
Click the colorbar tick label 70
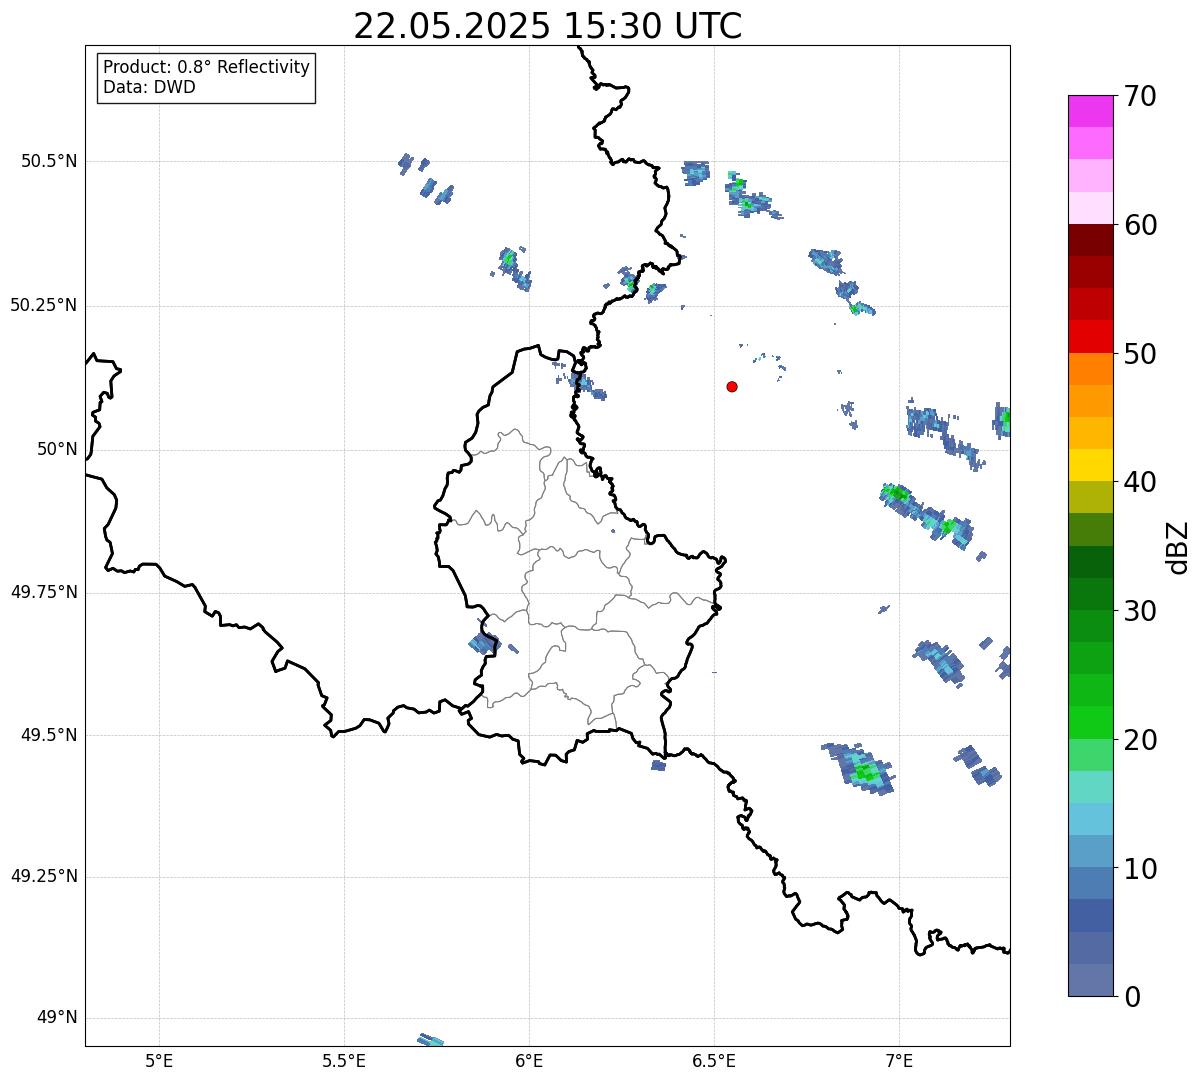(1140, 96)
